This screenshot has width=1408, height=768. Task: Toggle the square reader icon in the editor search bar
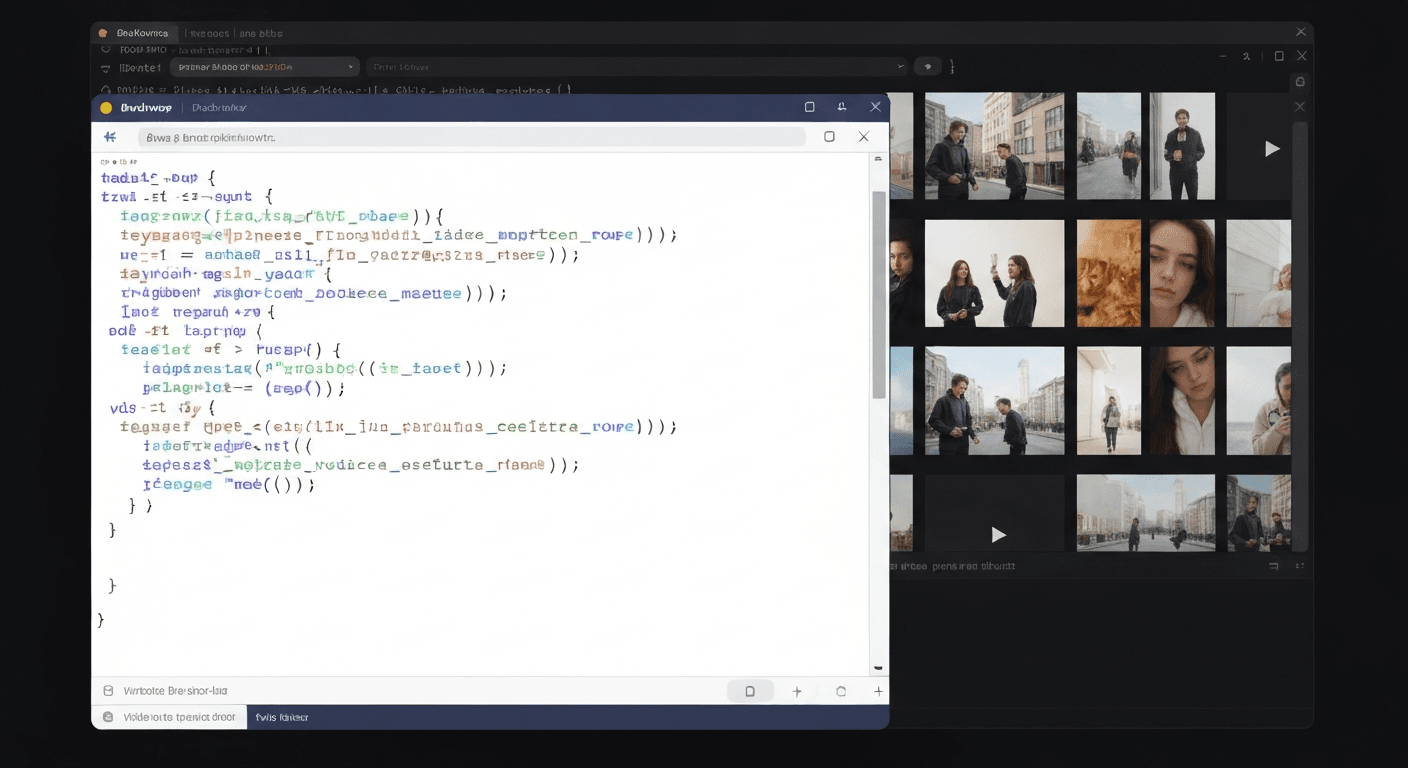(829, 137)
